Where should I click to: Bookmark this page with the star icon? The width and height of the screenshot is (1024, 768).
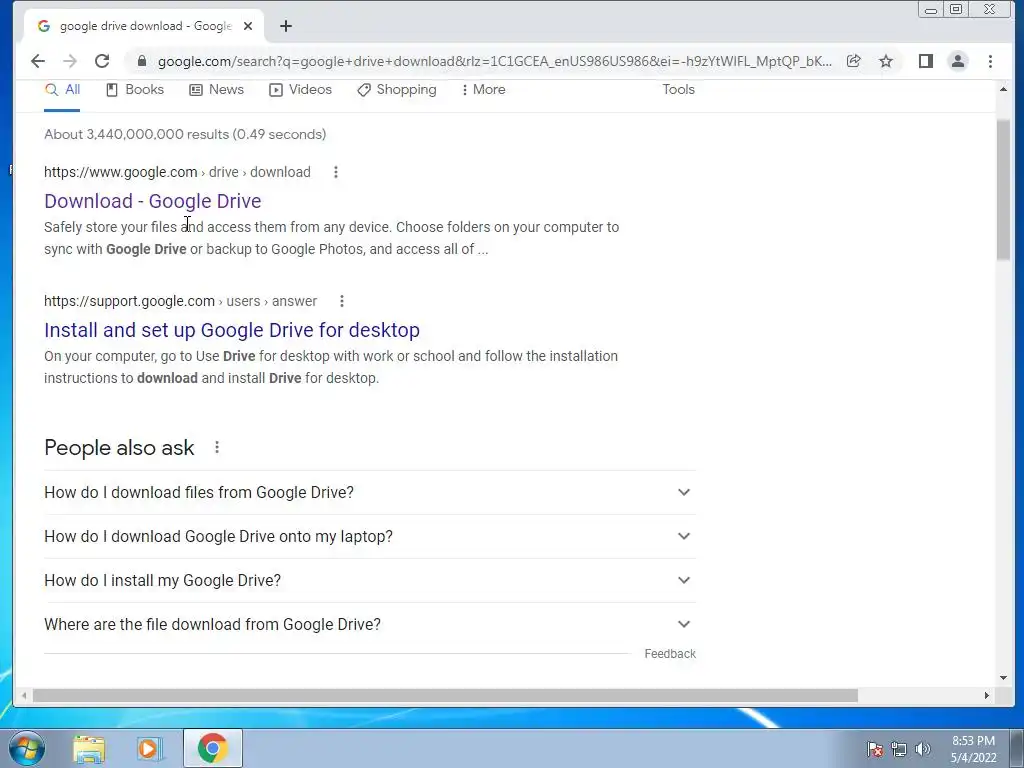pyautogui.click(x=886, y=61)
